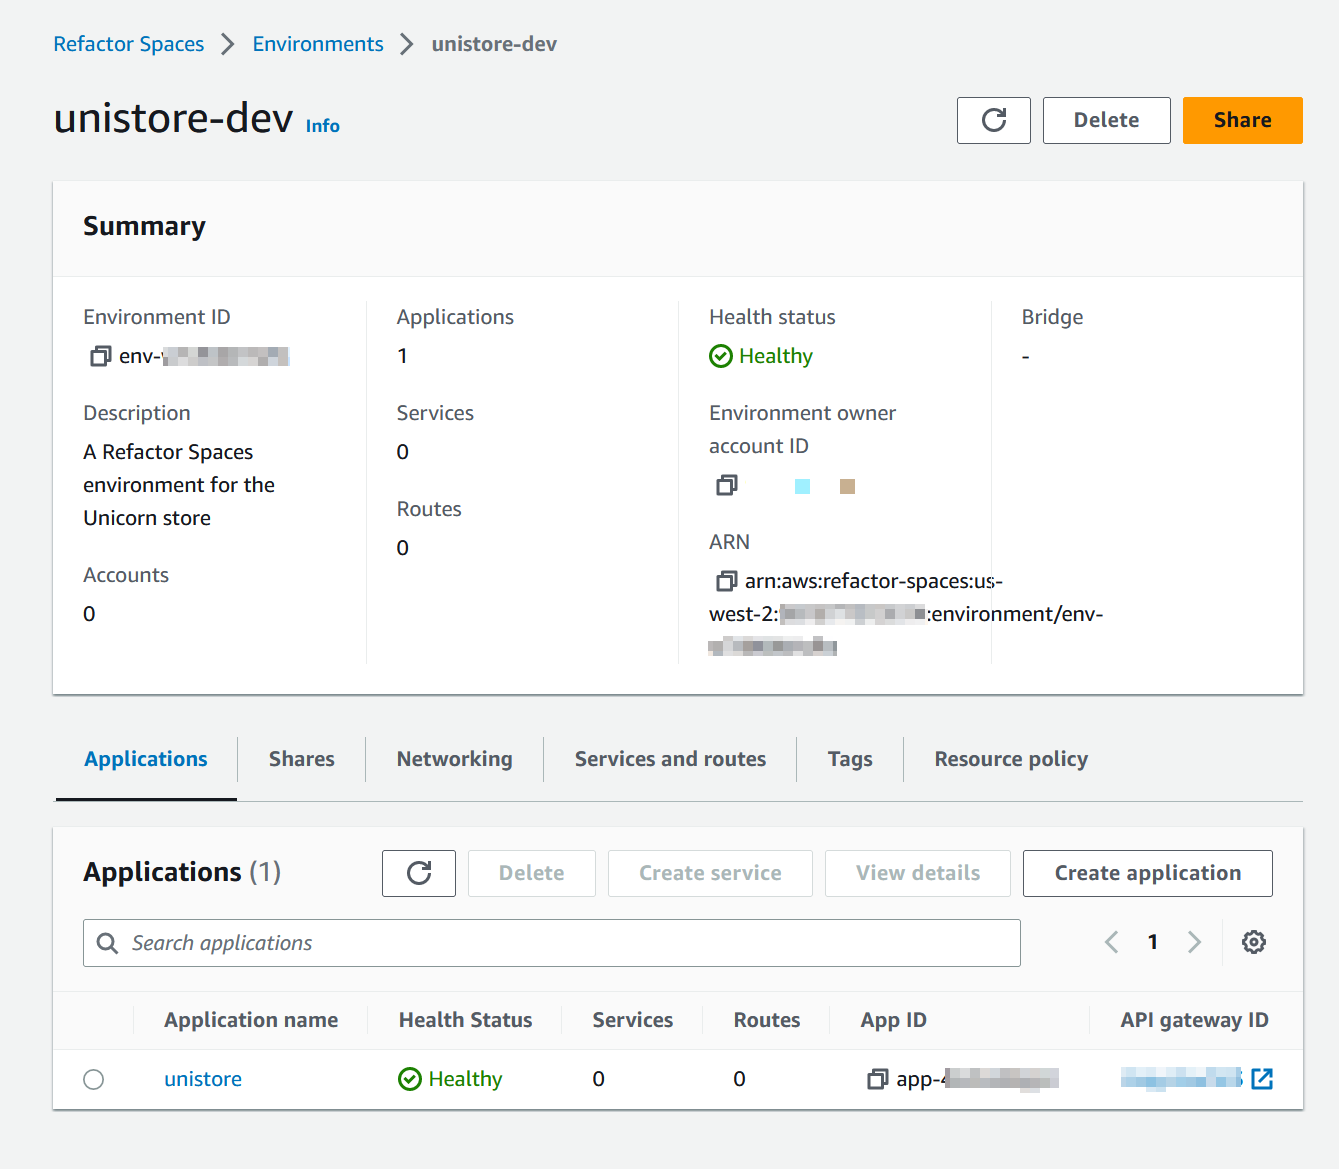Click the API gateway ID column header
Screen dimensions: 1339x1169
(x=1195, y=1020)
